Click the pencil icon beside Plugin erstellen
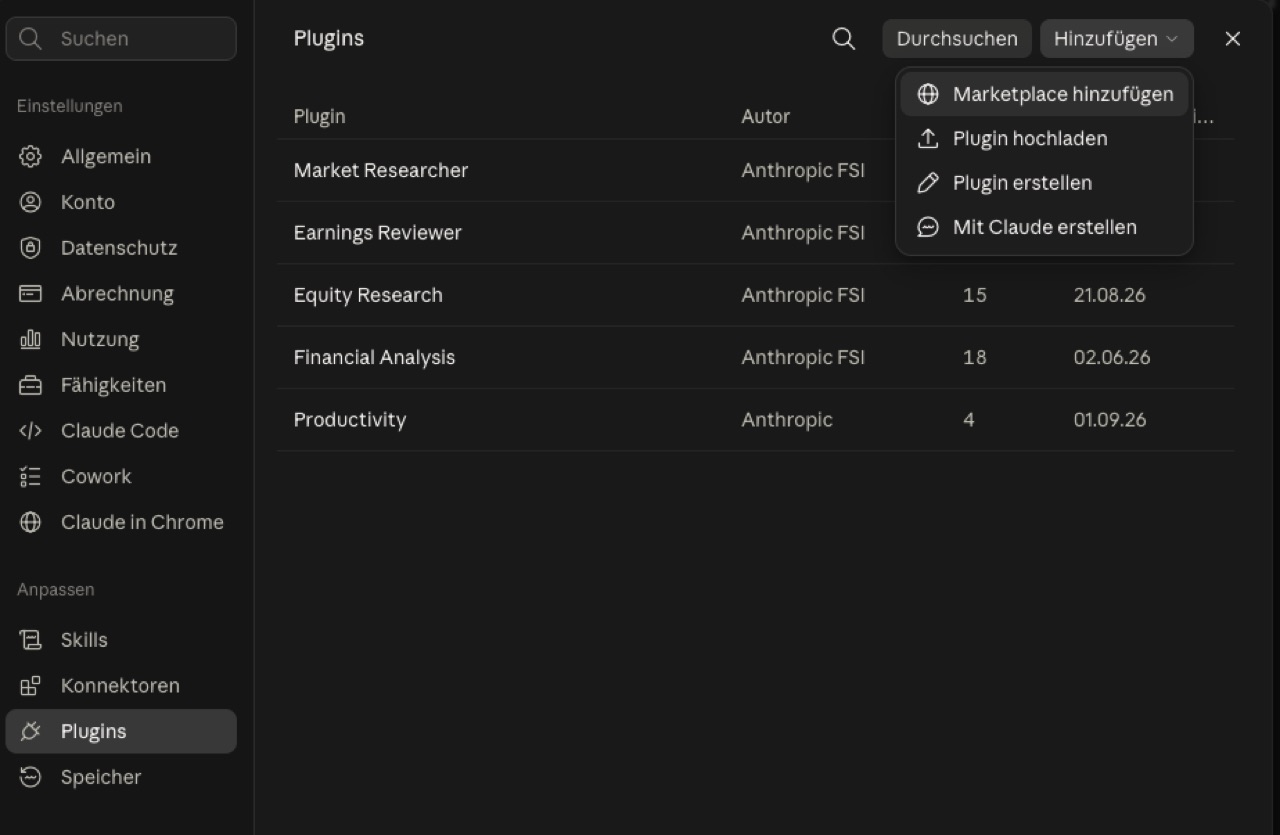 928,183
